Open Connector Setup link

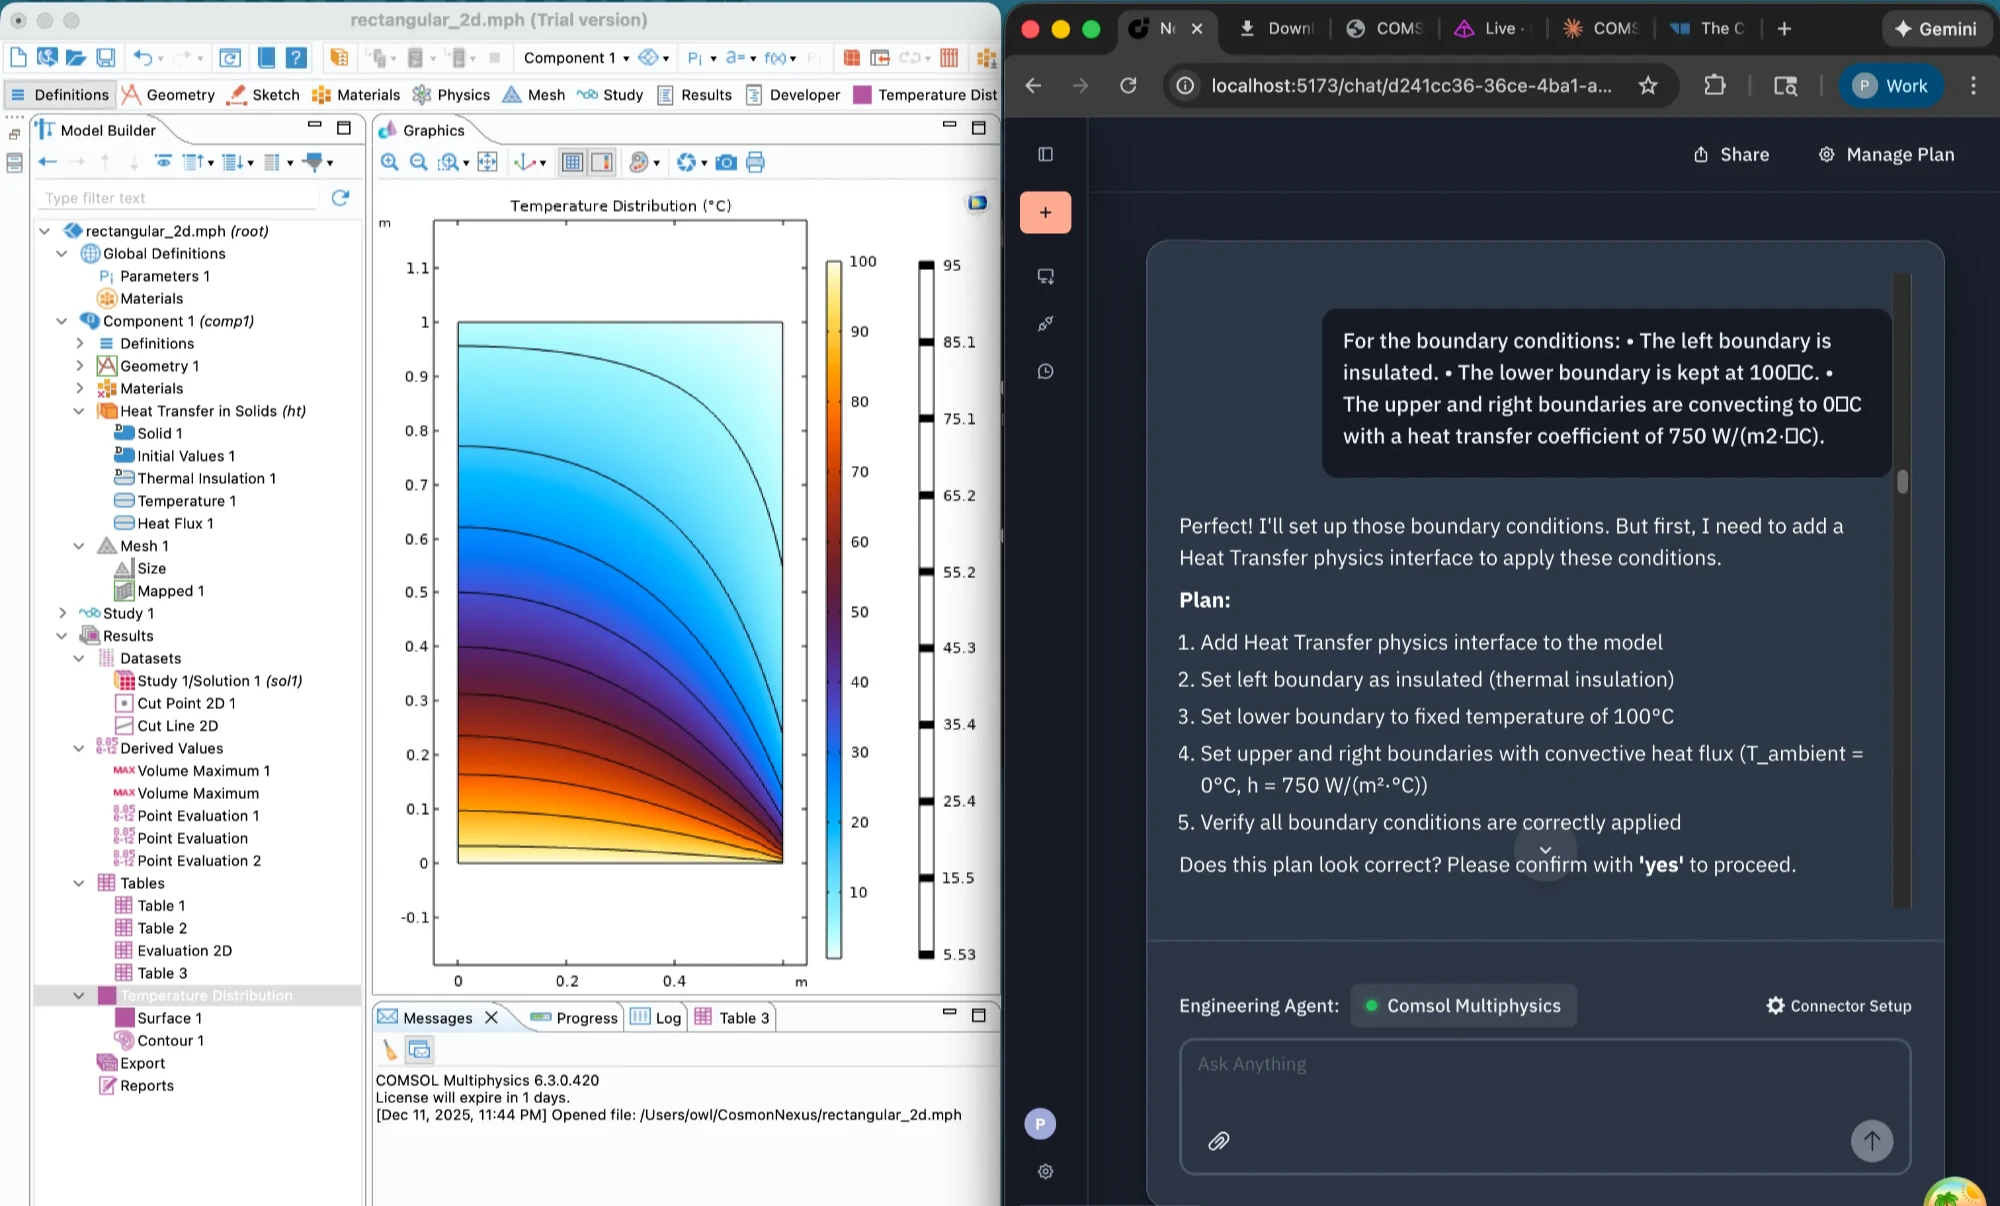(1839, 1006)
